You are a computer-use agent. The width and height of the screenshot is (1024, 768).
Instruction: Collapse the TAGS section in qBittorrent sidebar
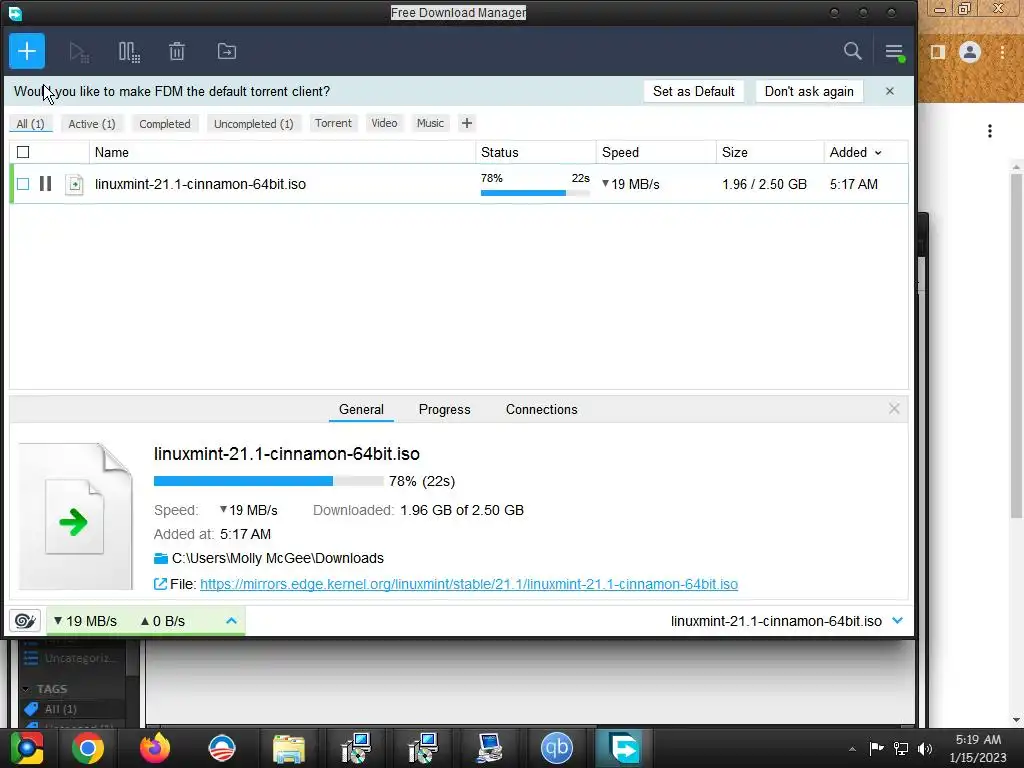pos(25,689)
